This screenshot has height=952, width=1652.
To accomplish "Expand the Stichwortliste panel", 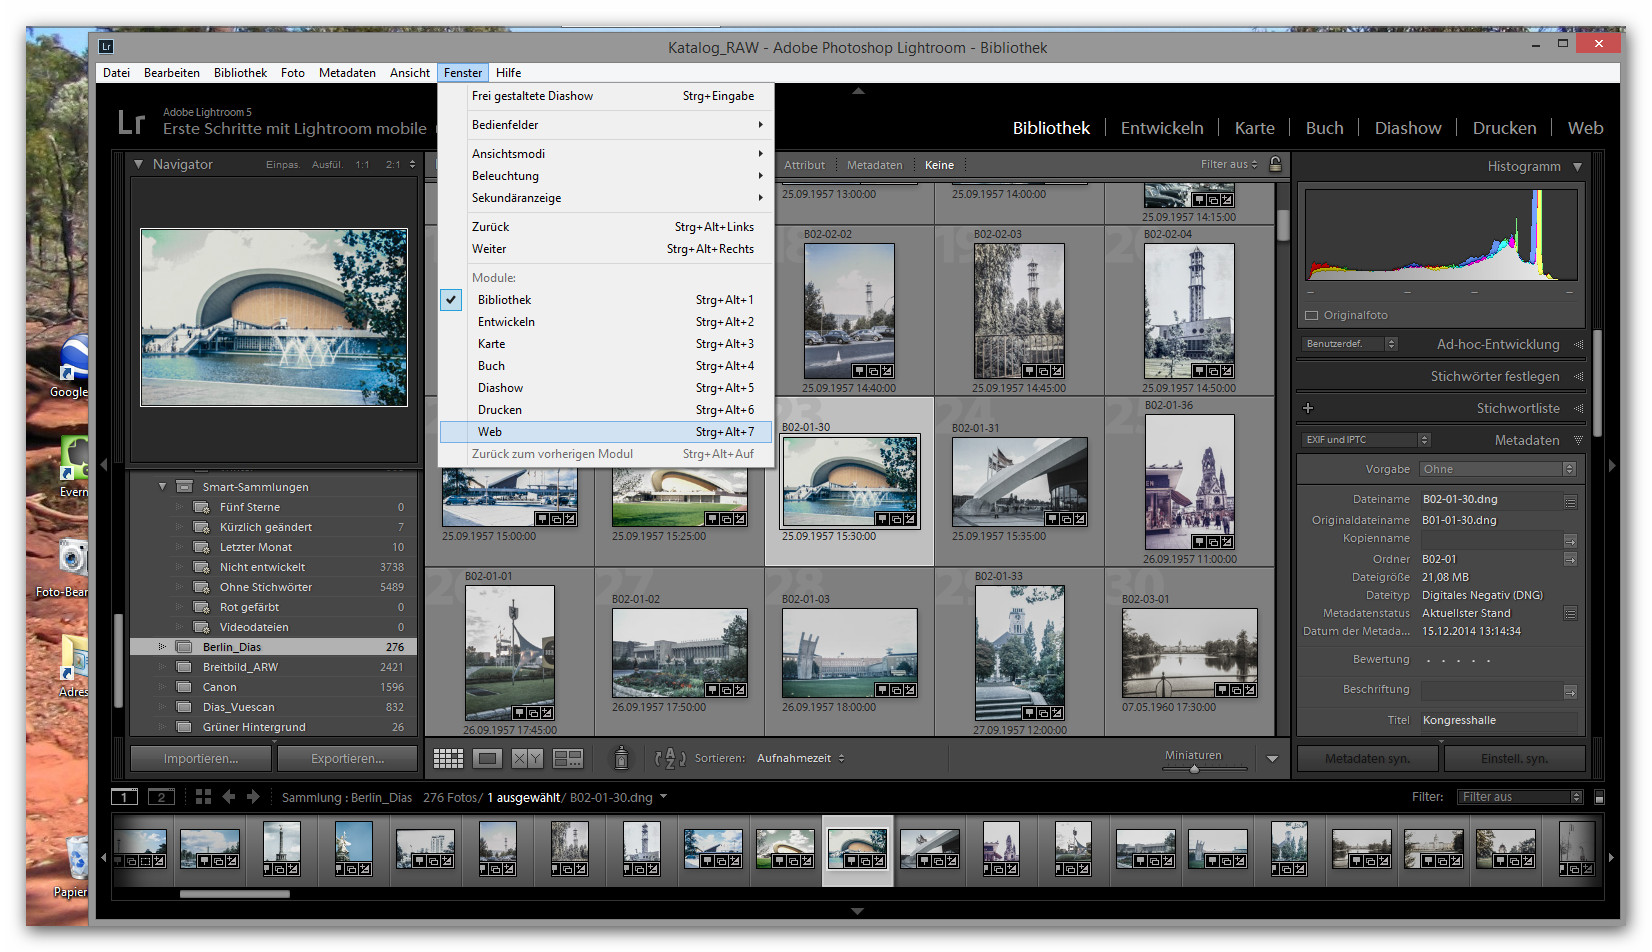I will [x=1578, y=408].
